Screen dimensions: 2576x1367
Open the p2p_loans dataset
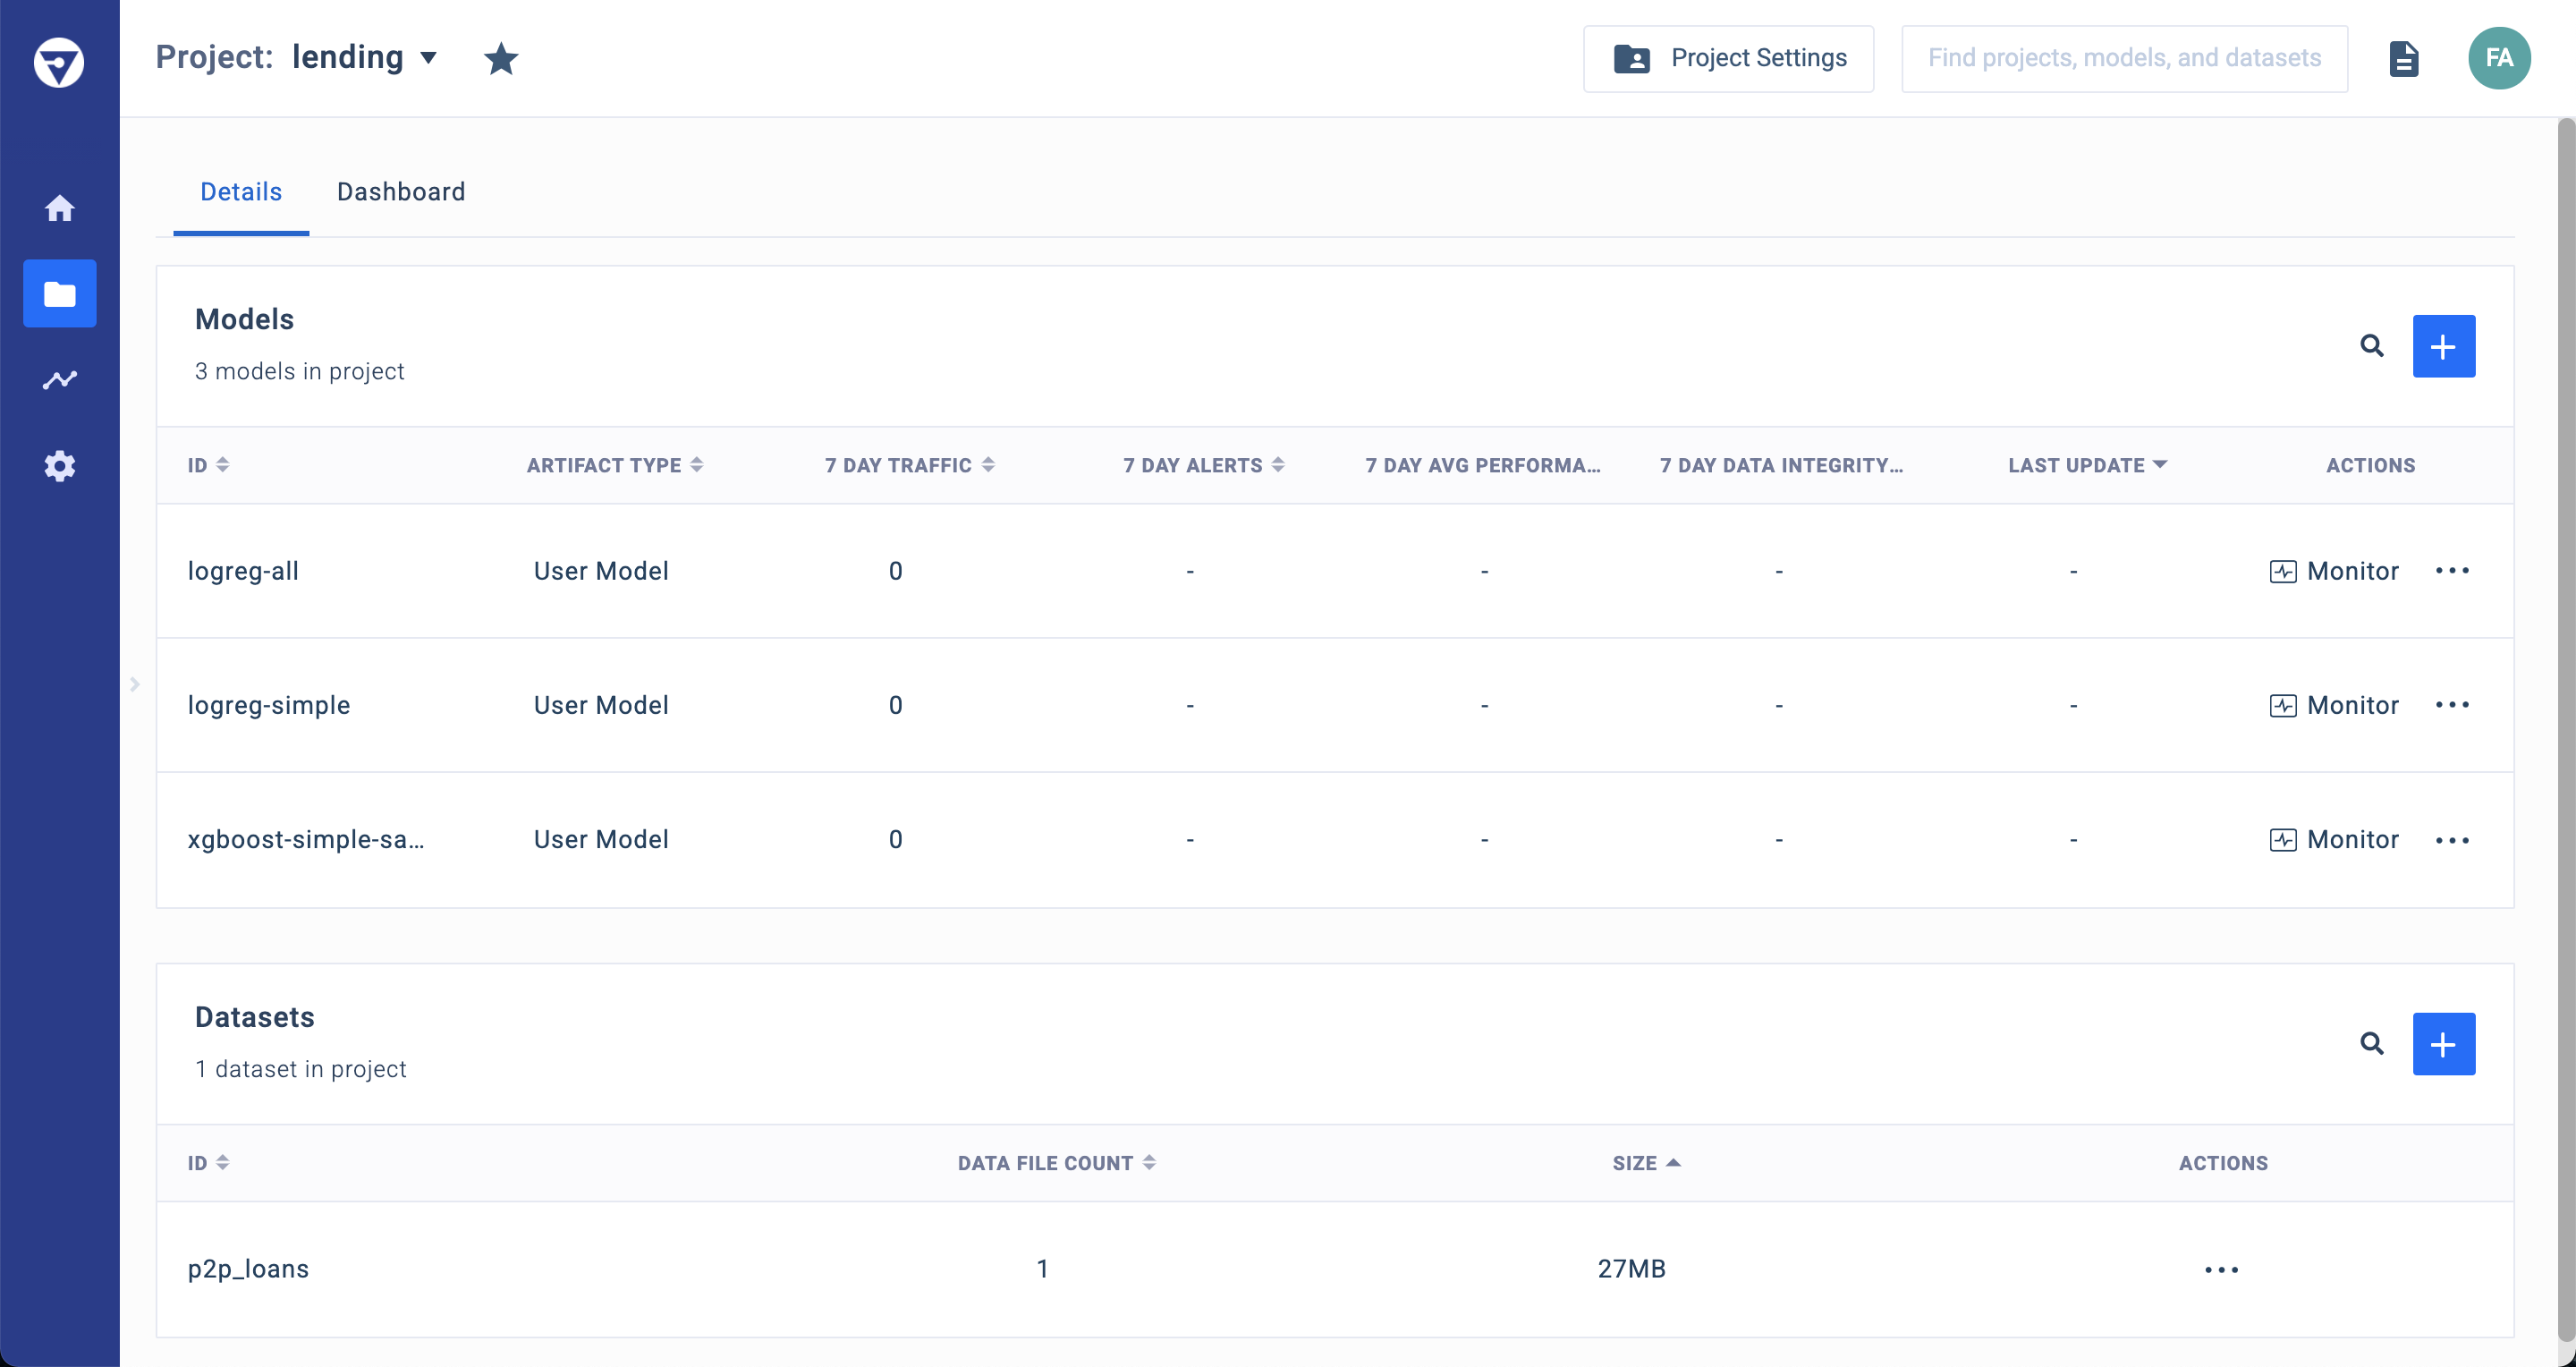tap(248, 1269)
